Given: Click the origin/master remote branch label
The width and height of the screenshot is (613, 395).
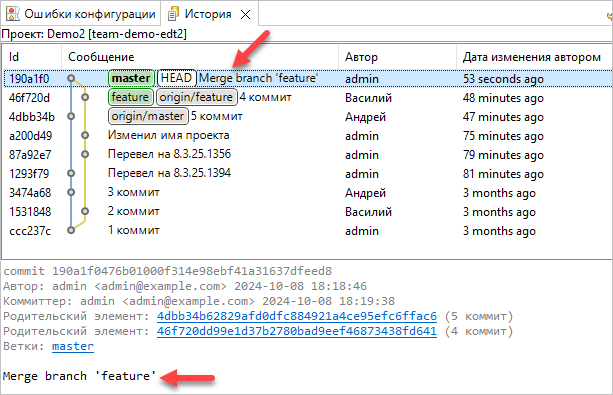Looking at the screenshot, I should tap(148, 116).
